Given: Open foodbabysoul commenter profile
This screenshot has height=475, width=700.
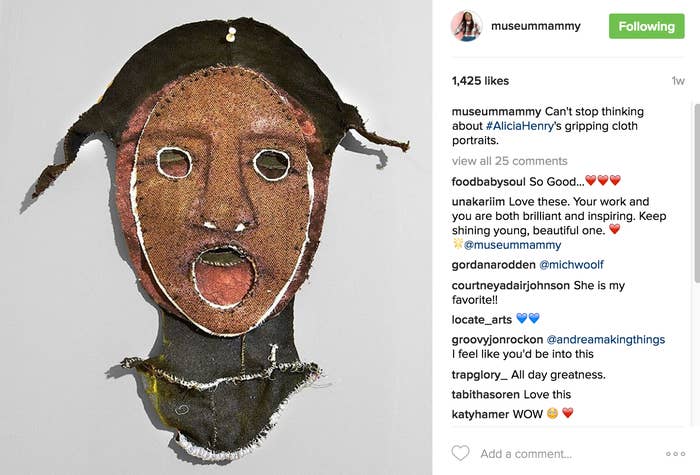Looking at the screenshot, I should tap(488, 182).
